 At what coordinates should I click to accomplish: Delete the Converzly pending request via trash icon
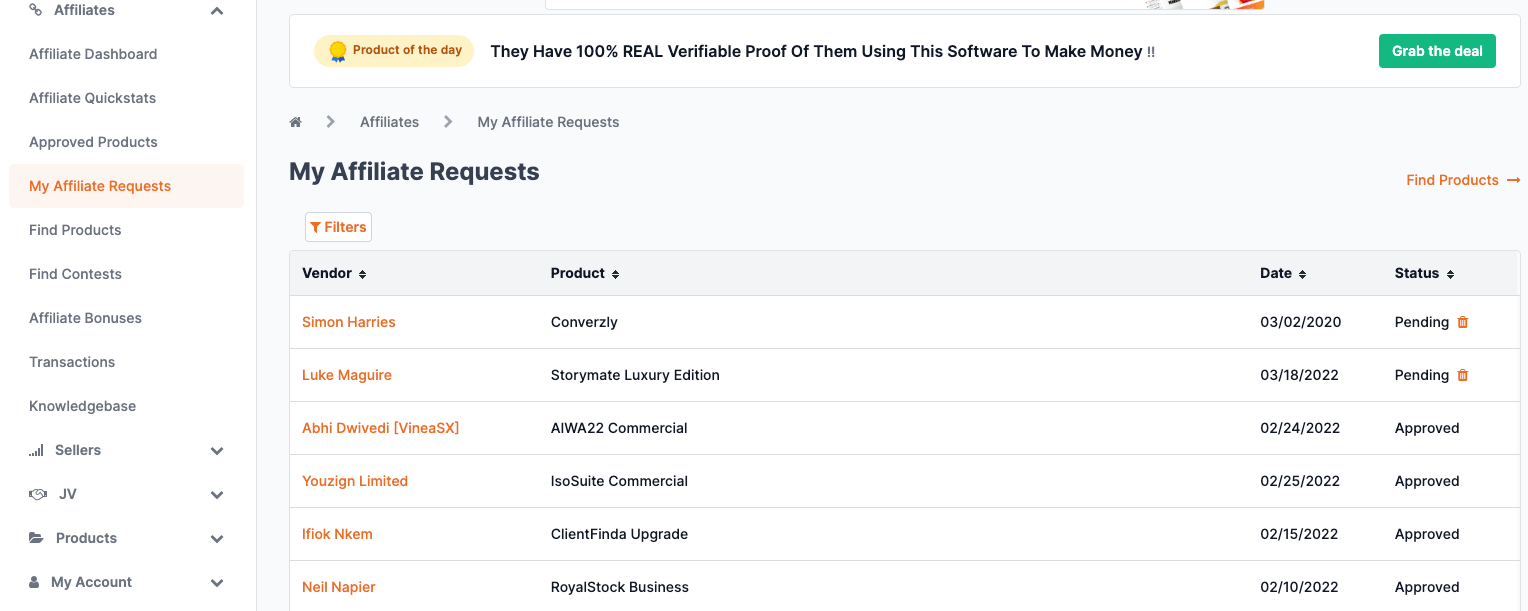pos(1462,322)
